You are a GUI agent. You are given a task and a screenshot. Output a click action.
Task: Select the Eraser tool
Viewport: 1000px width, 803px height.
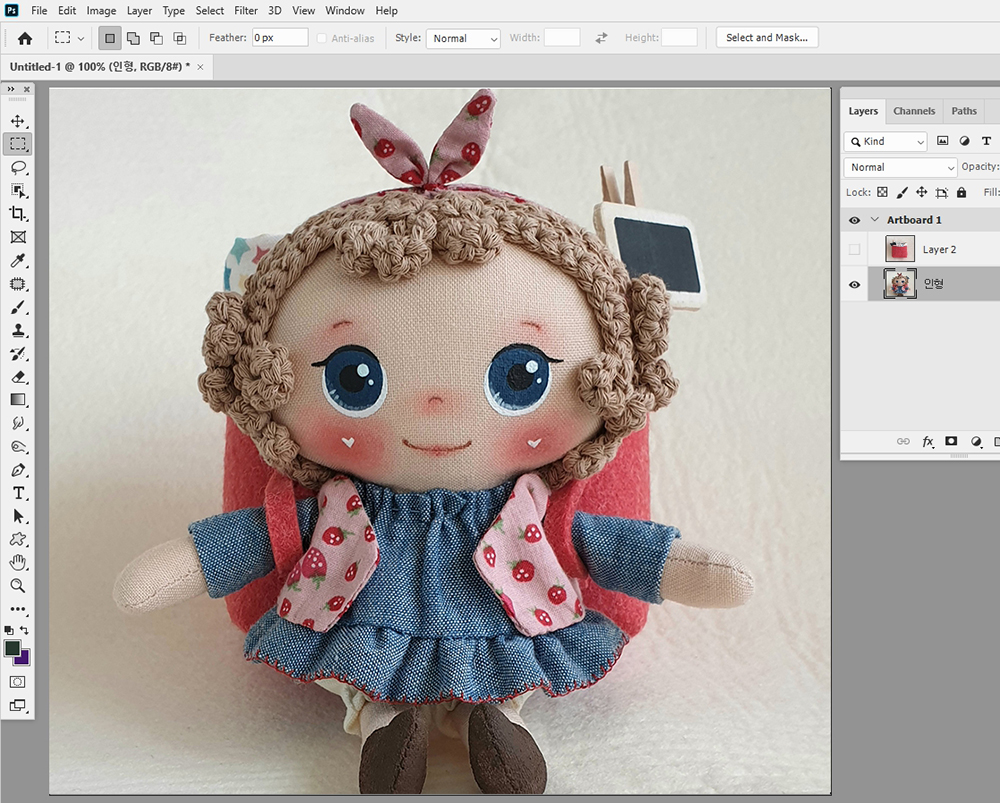click(18, 377)
